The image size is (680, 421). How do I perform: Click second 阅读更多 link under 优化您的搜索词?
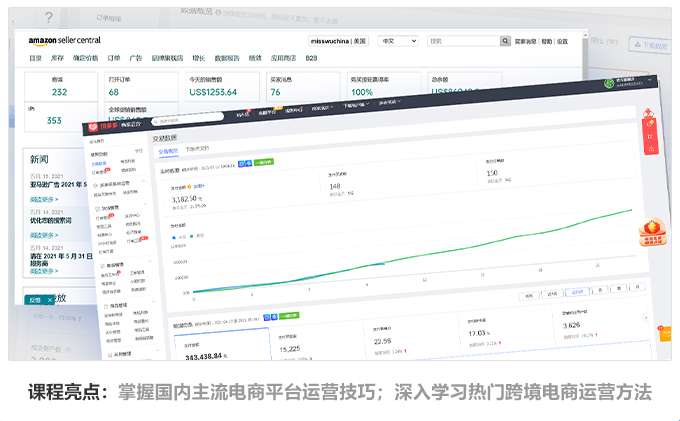click(x=44, y=235)
